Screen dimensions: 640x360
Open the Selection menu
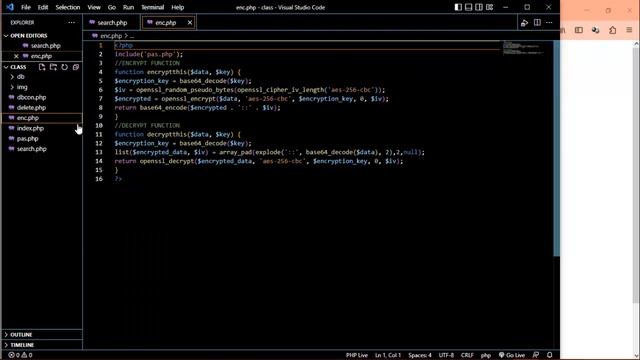click(68, 7)
